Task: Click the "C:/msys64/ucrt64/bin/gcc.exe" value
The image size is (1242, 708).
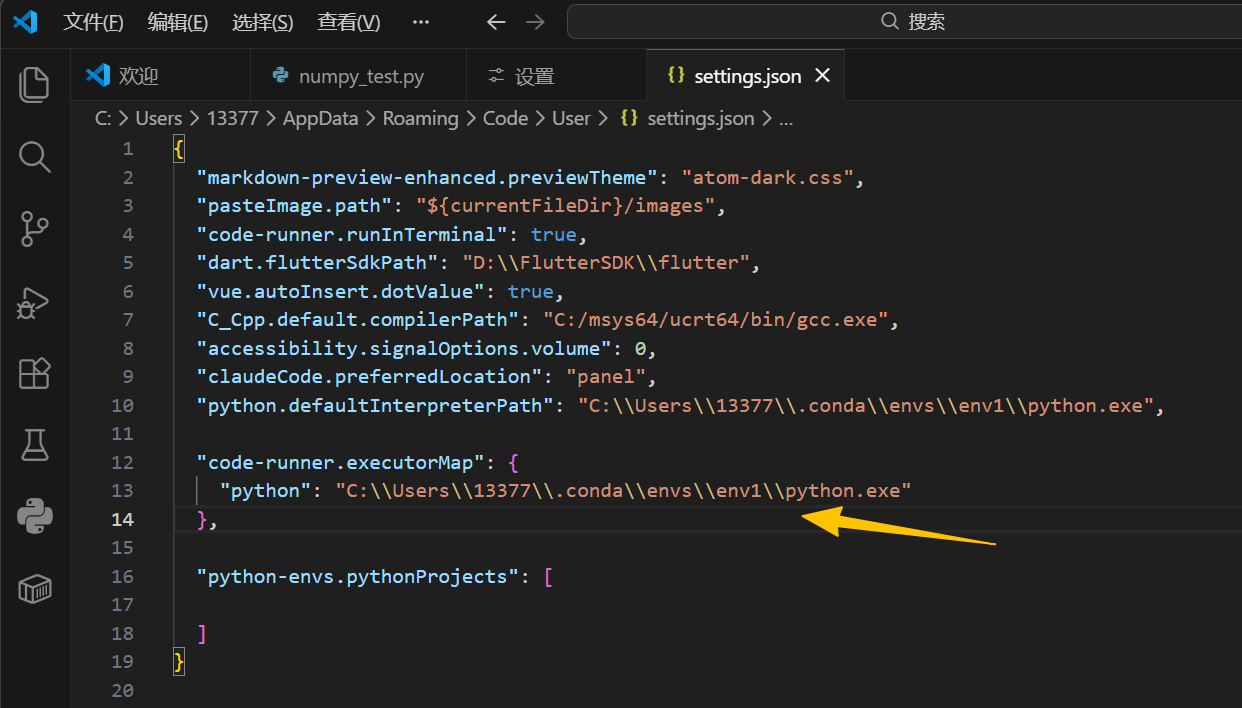Action: [x=717, y=320]
